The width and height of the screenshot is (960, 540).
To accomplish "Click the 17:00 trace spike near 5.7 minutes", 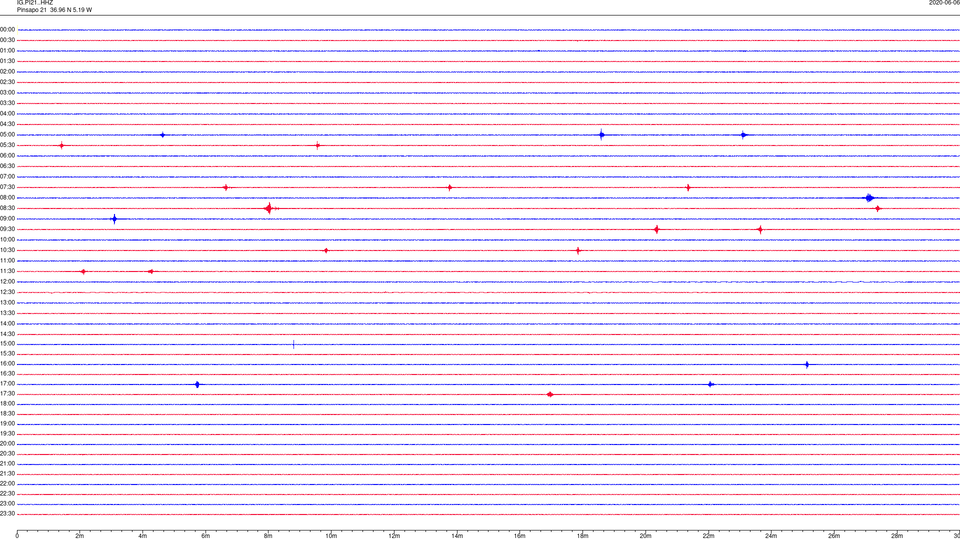I will (x=197, y=384).
